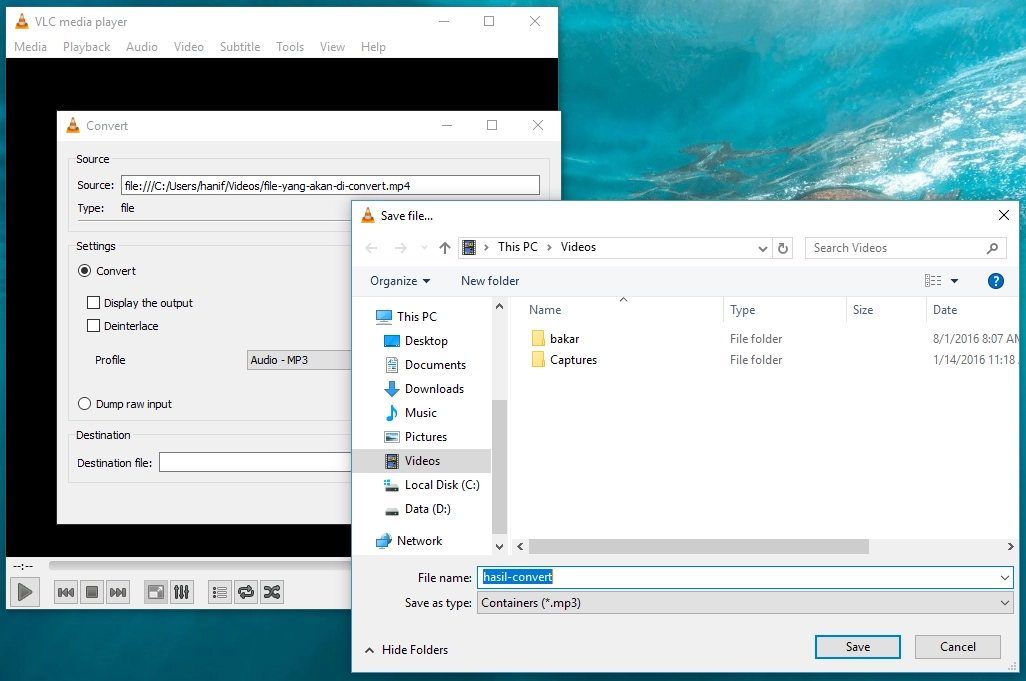Viewport: 1026px width, 681px height.
Task: Select the Convert radio button
Action: tap(84, 271)
